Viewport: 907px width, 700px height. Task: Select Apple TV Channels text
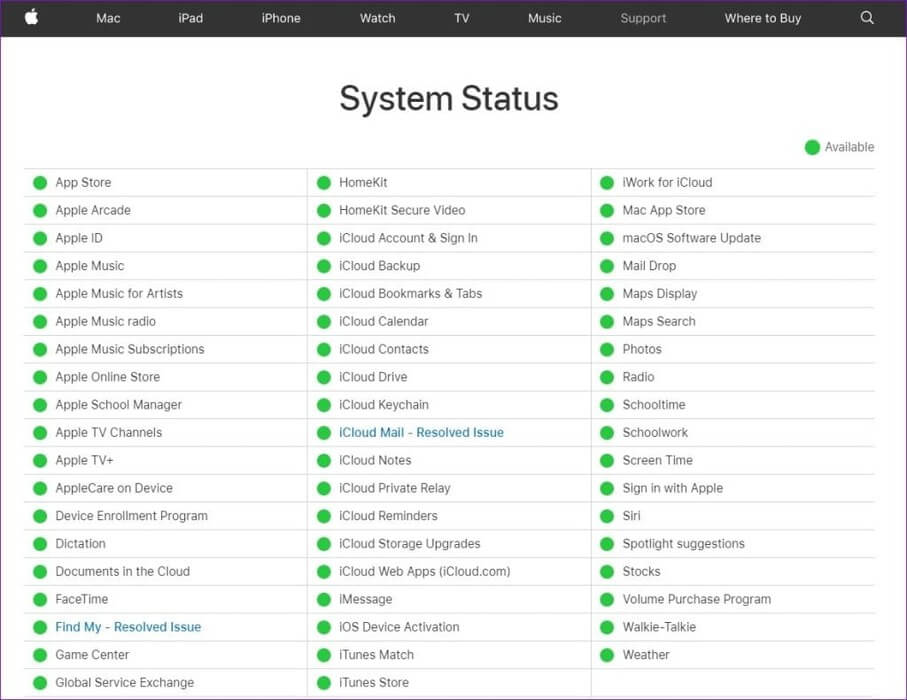(x=108, y=433)
